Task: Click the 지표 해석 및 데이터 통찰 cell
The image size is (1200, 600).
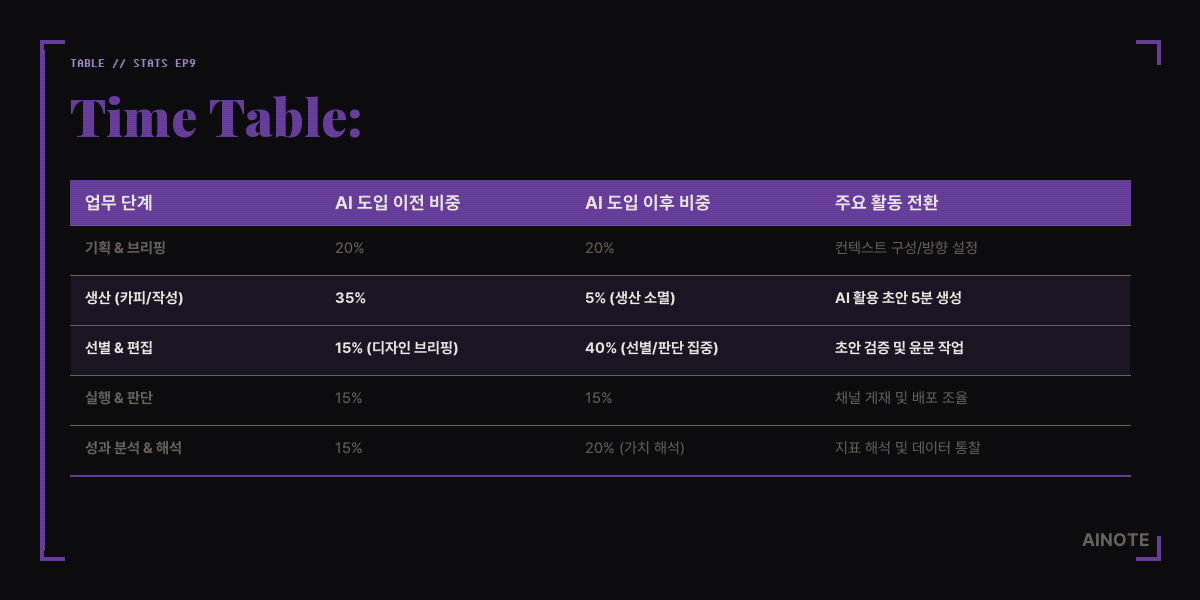Action: coord(907,448)
